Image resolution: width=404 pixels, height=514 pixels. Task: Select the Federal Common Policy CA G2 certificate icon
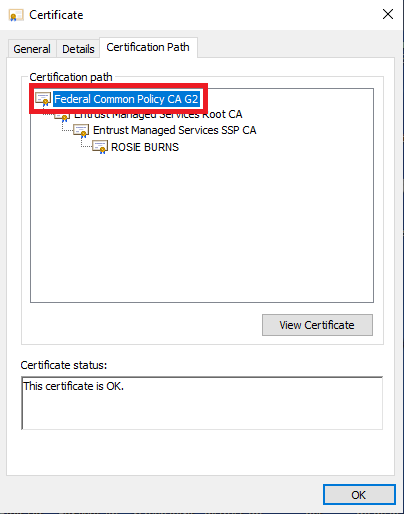(43, 99)
